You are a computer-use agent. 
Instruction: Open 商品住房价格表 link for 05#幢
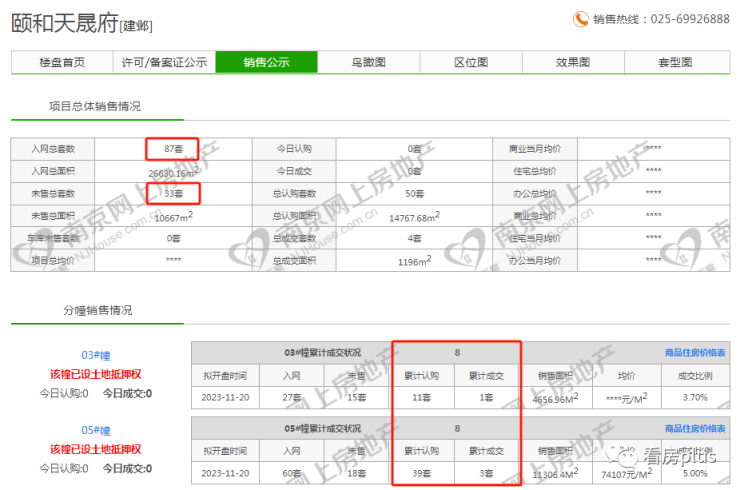point(695,428)
